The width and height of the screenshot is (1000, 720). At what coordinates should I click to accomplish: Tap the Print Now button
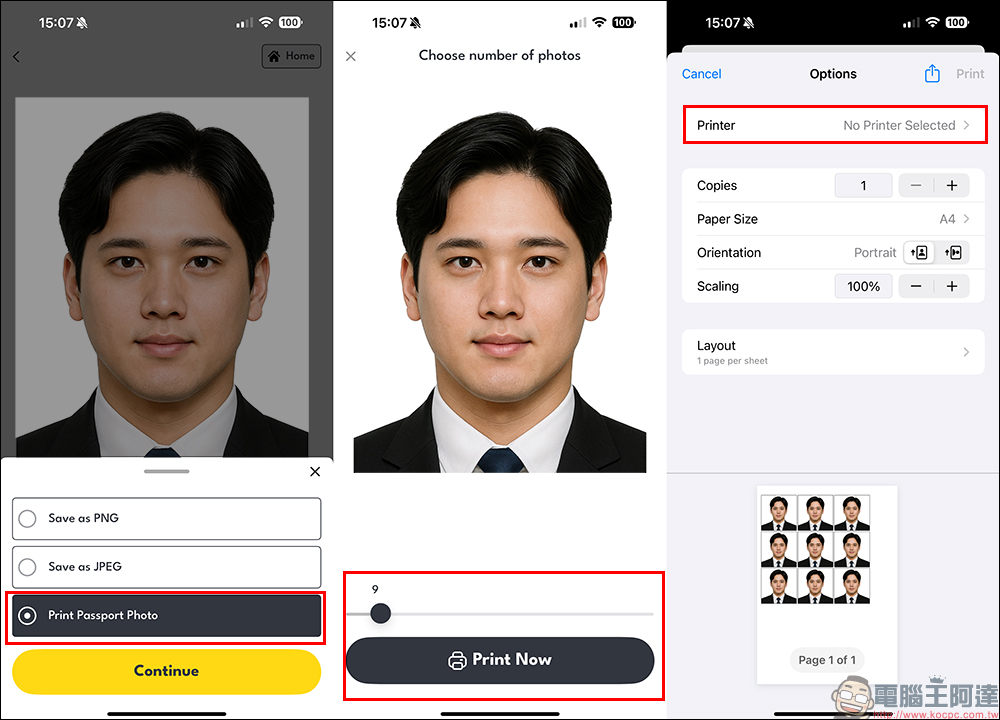(500, 660)
